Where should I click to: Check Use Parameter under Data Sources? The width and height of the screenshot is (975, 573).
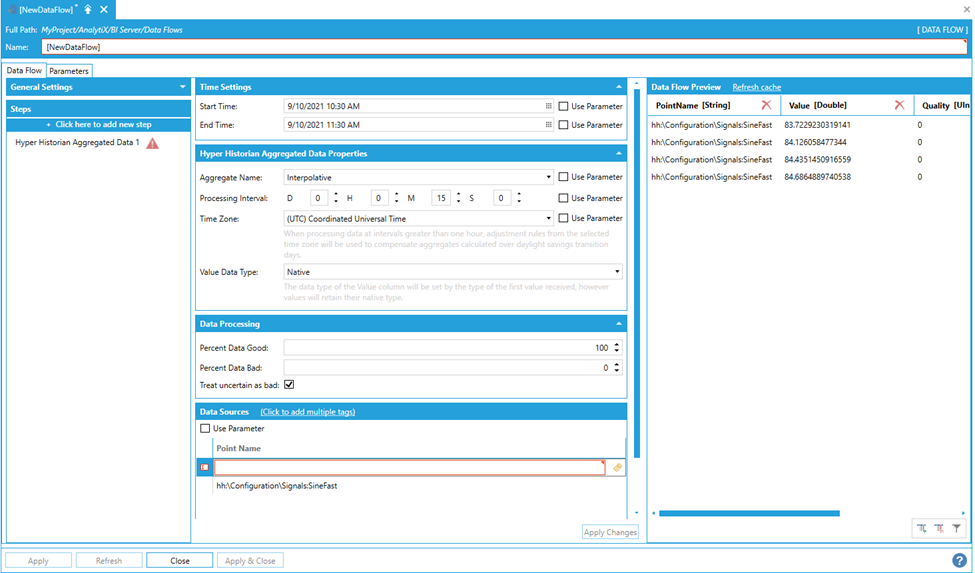click(206, 429)
